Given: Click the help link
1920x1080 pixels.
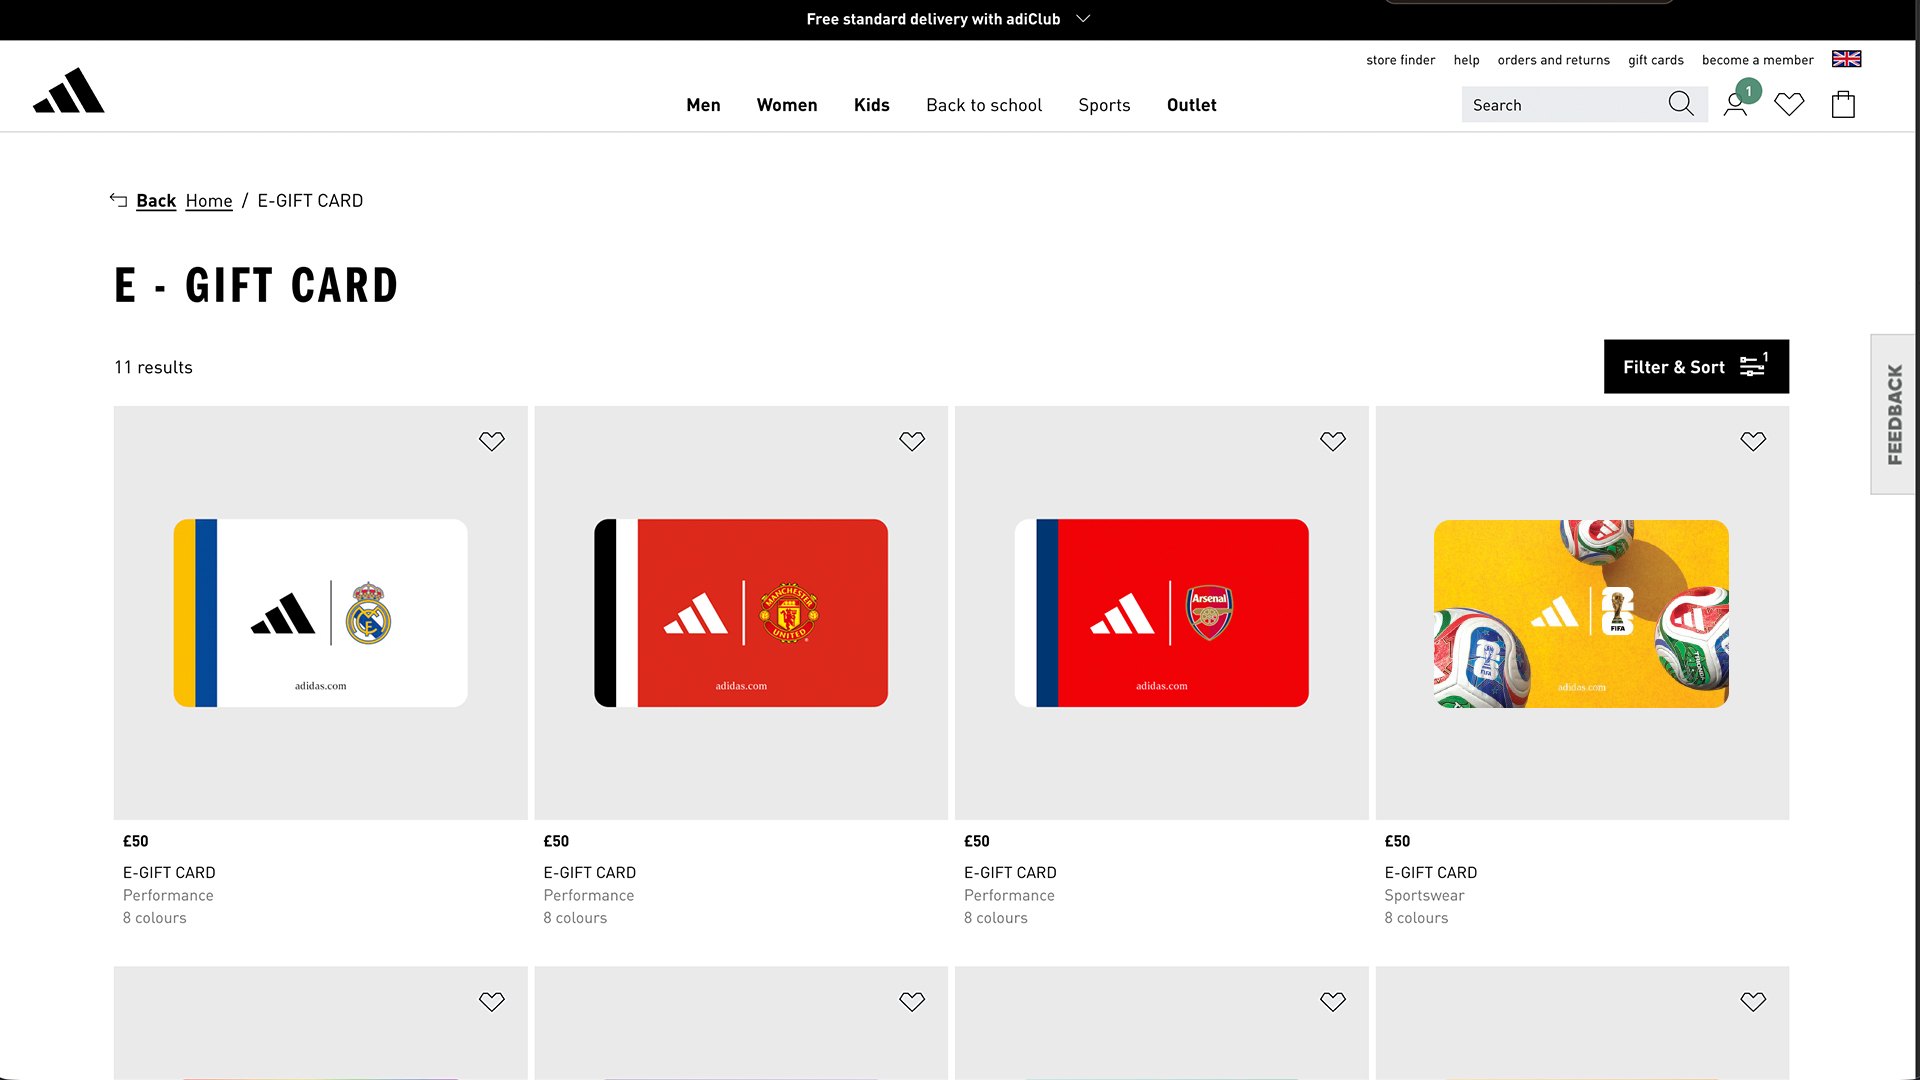Looking at the screenshot, I should (x=1466, y=60).
